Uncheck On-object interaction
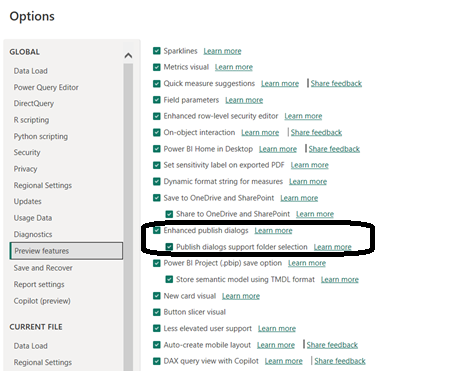The width and height of the screenshot is (454, 371). pos(157,132)
